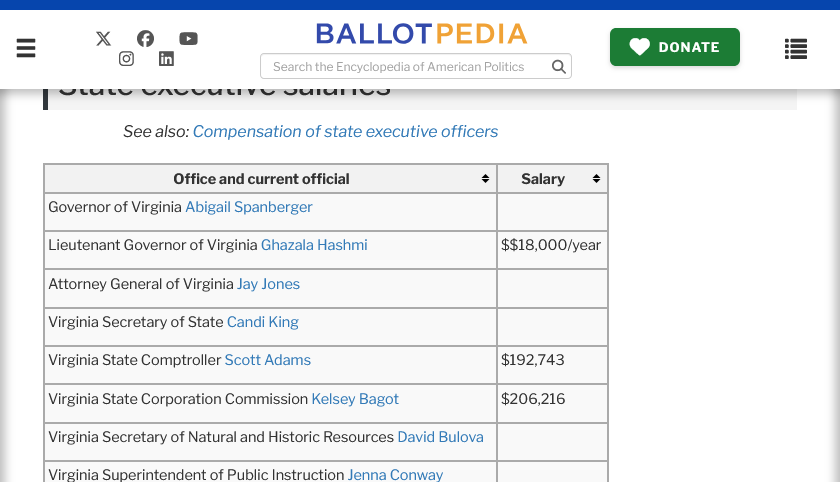Open Scott Adams comptroller link
Image resolution: width=840 pixels, height=482 pixels.
tap(267, 360)
